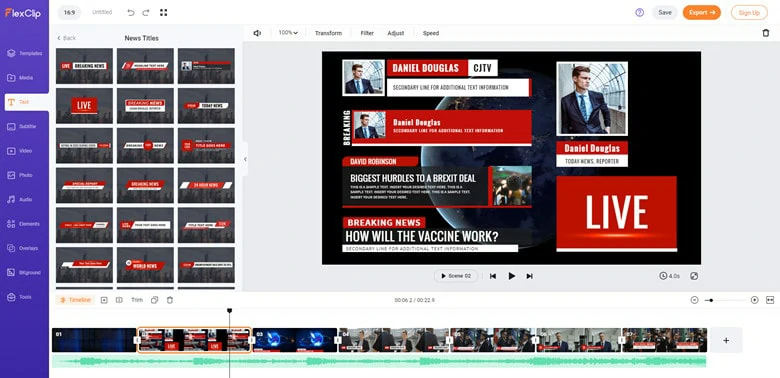This screenshot has width=780, height=378.
Task: Open the fullscreen grid icon in top bar
Action: [x=164, y=12]
